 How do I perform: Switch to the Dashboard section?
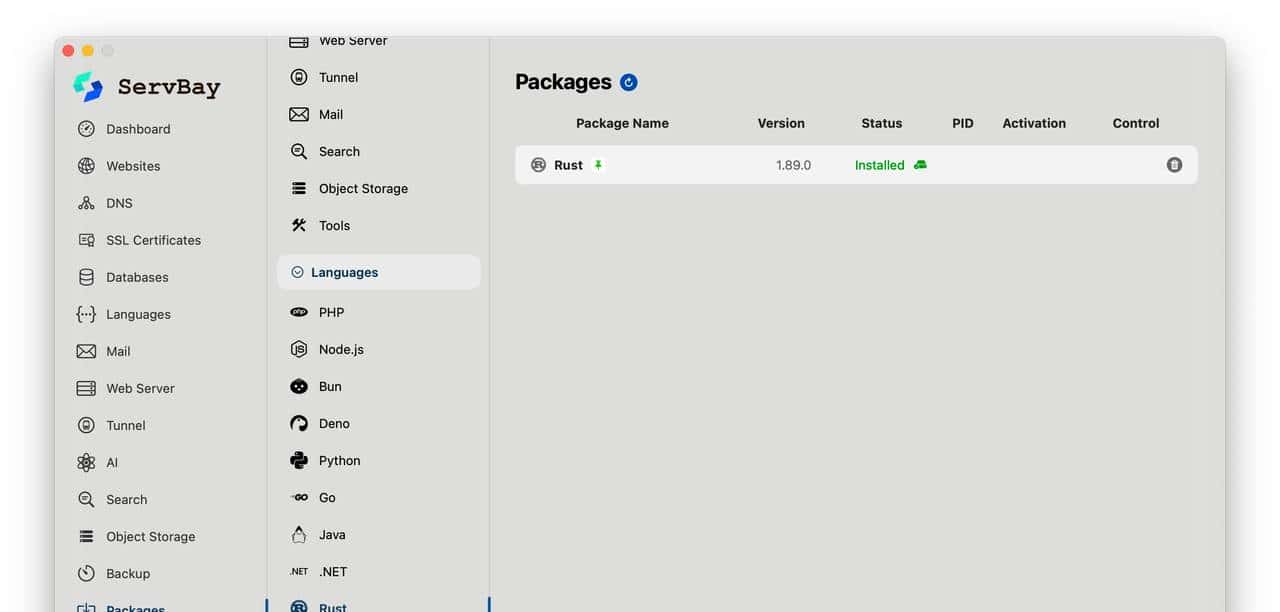[x=138, y=129]
